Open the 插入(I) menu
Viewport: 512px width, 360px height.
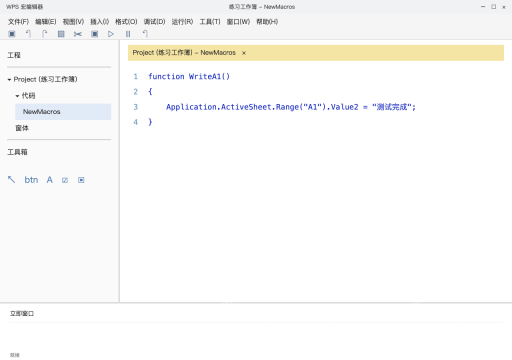pyautogui.click(x=100, y=22)
